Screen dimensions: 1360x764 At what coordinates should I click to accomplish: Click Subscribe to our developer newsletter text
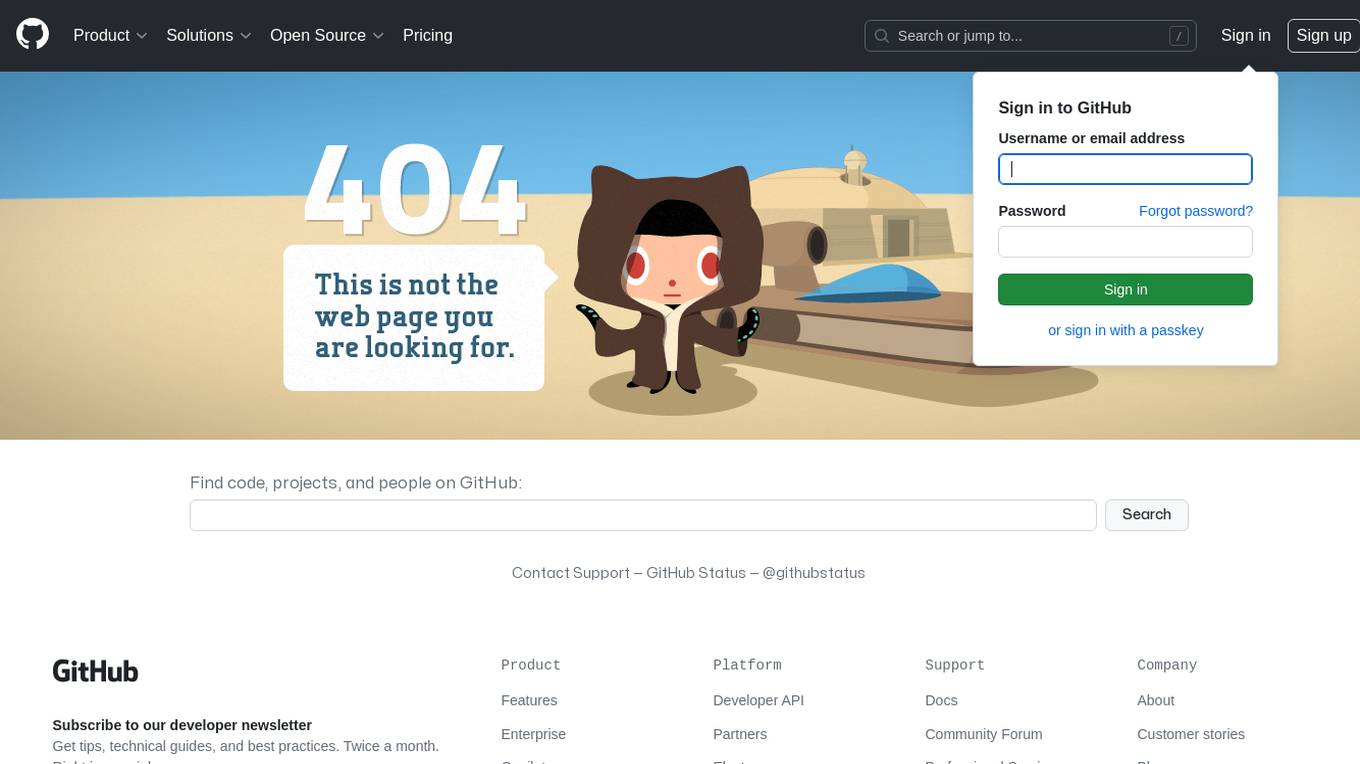[182, 725]
